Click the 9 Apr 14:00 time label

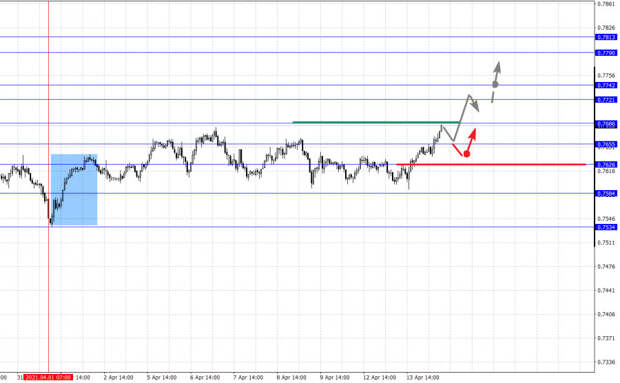point(335,377)
